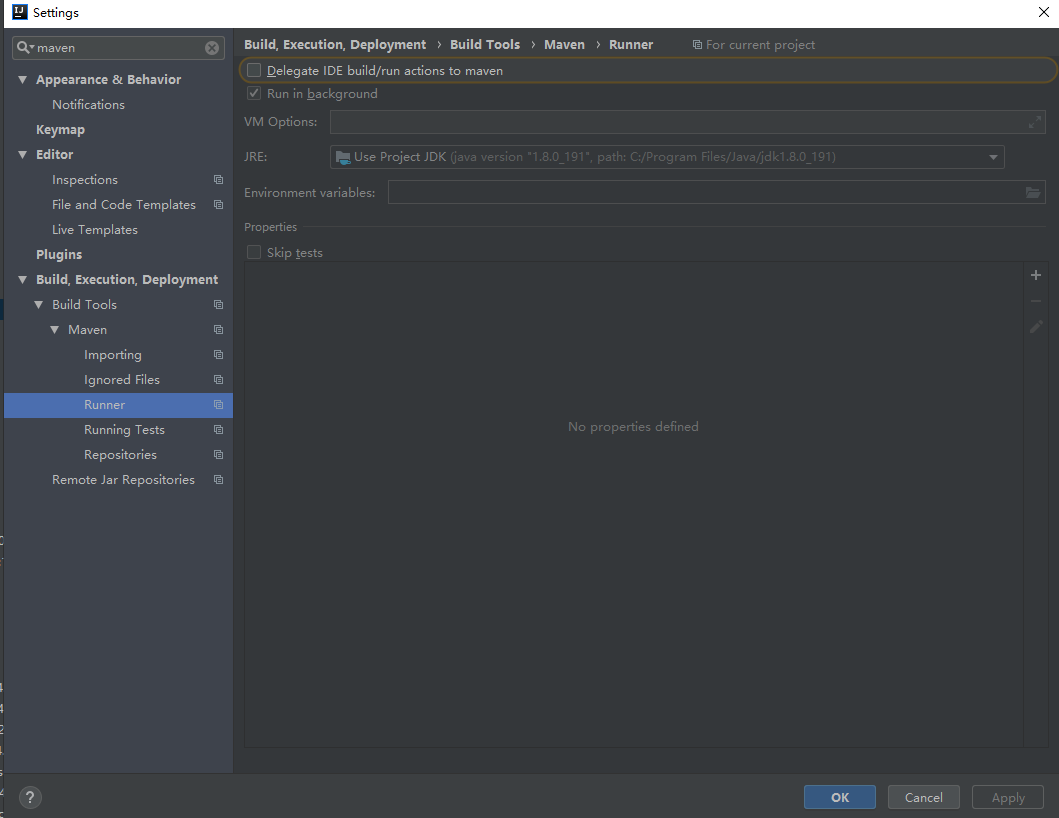Click project-level icon next to Inspections
The width and height of the screenshot is (1059, 818).
[x=218, y=180]
